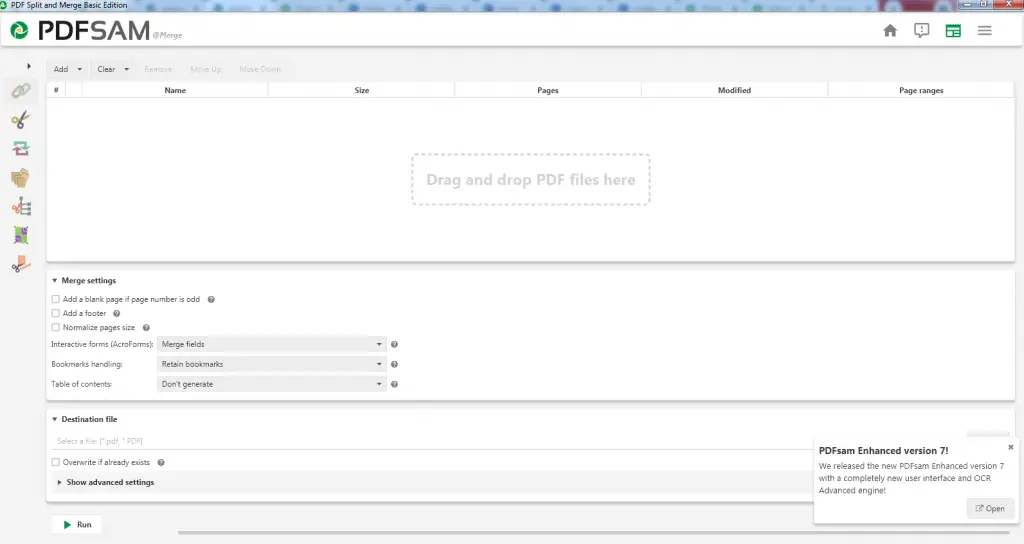Screen dimensions: 1024x544
Task: Enable Overwrite if already exists
Action: click(x=56, y=462)
